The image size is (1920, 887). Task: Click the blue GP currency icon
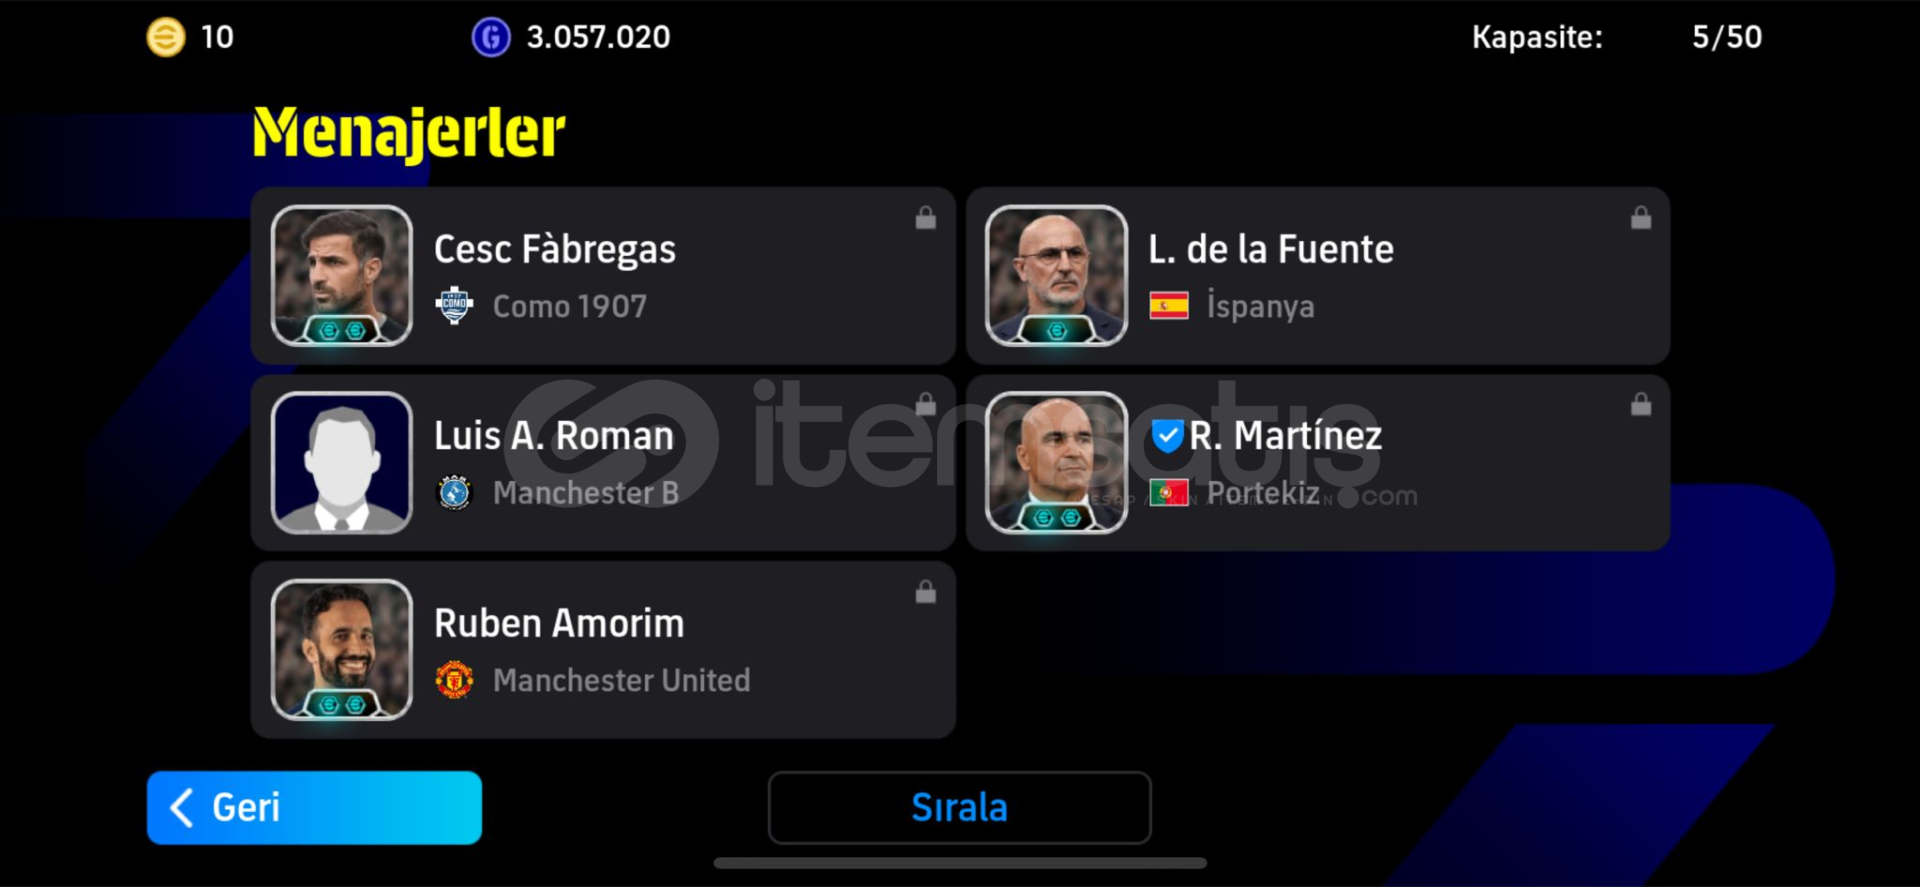coord(491,38)
